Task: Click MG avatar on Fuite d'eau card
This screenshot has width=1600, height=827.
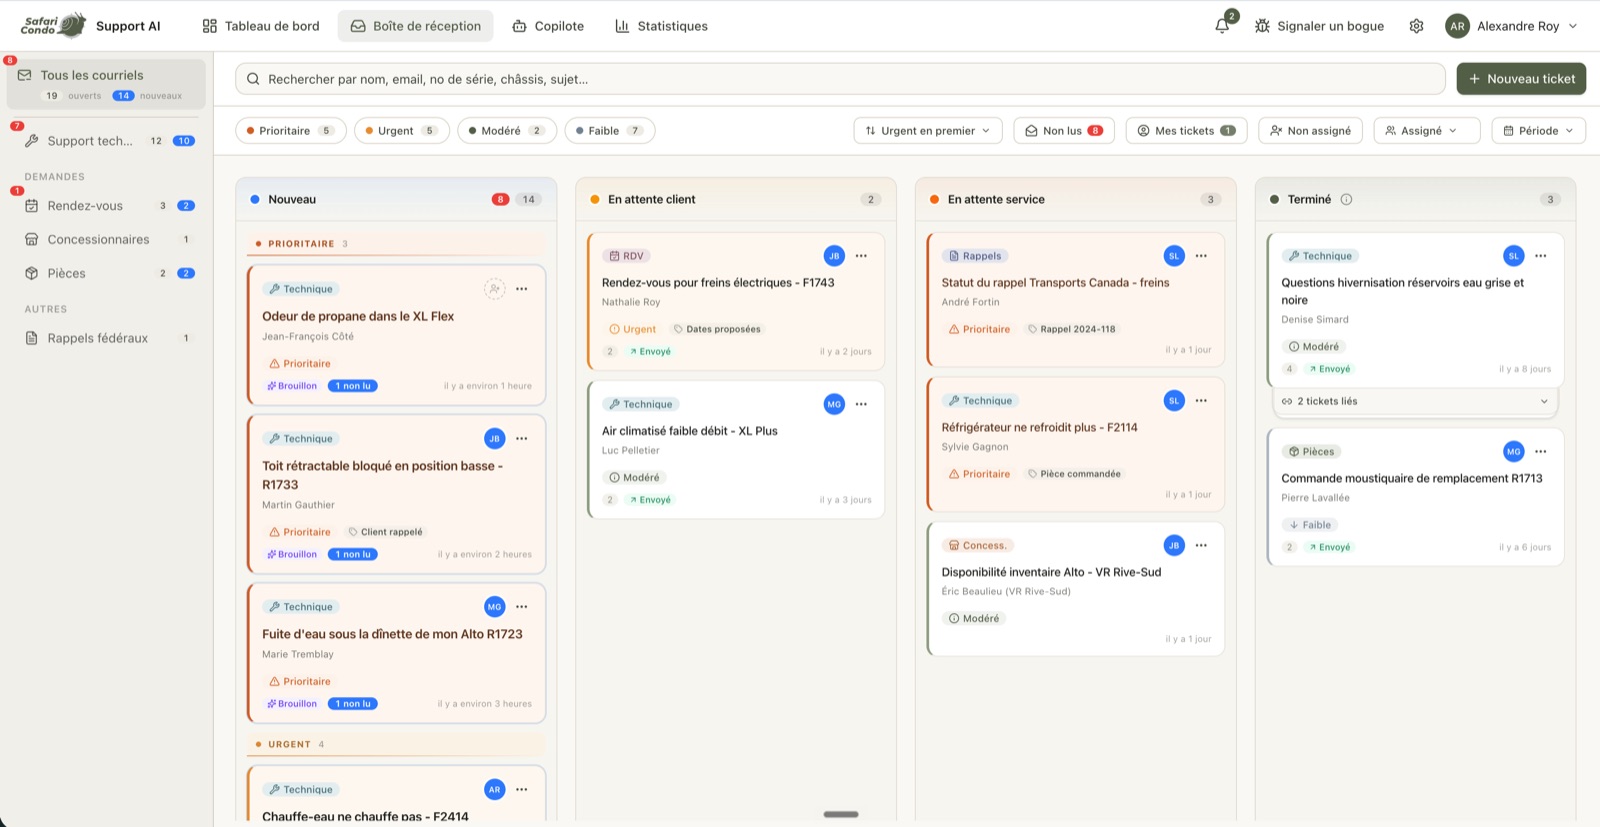Action: 494,606
